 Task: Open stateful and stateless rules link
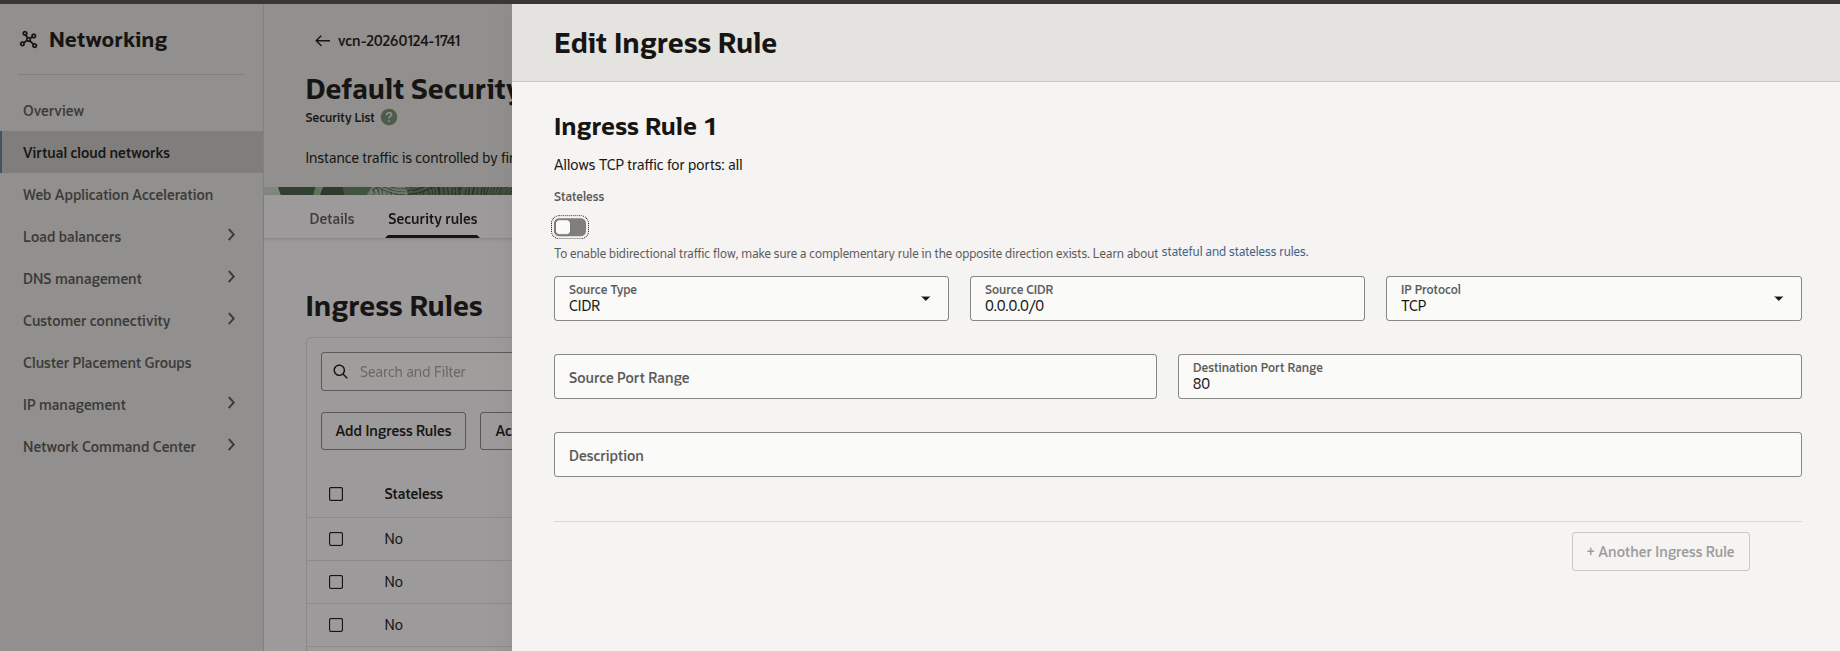pos(1234,252)
